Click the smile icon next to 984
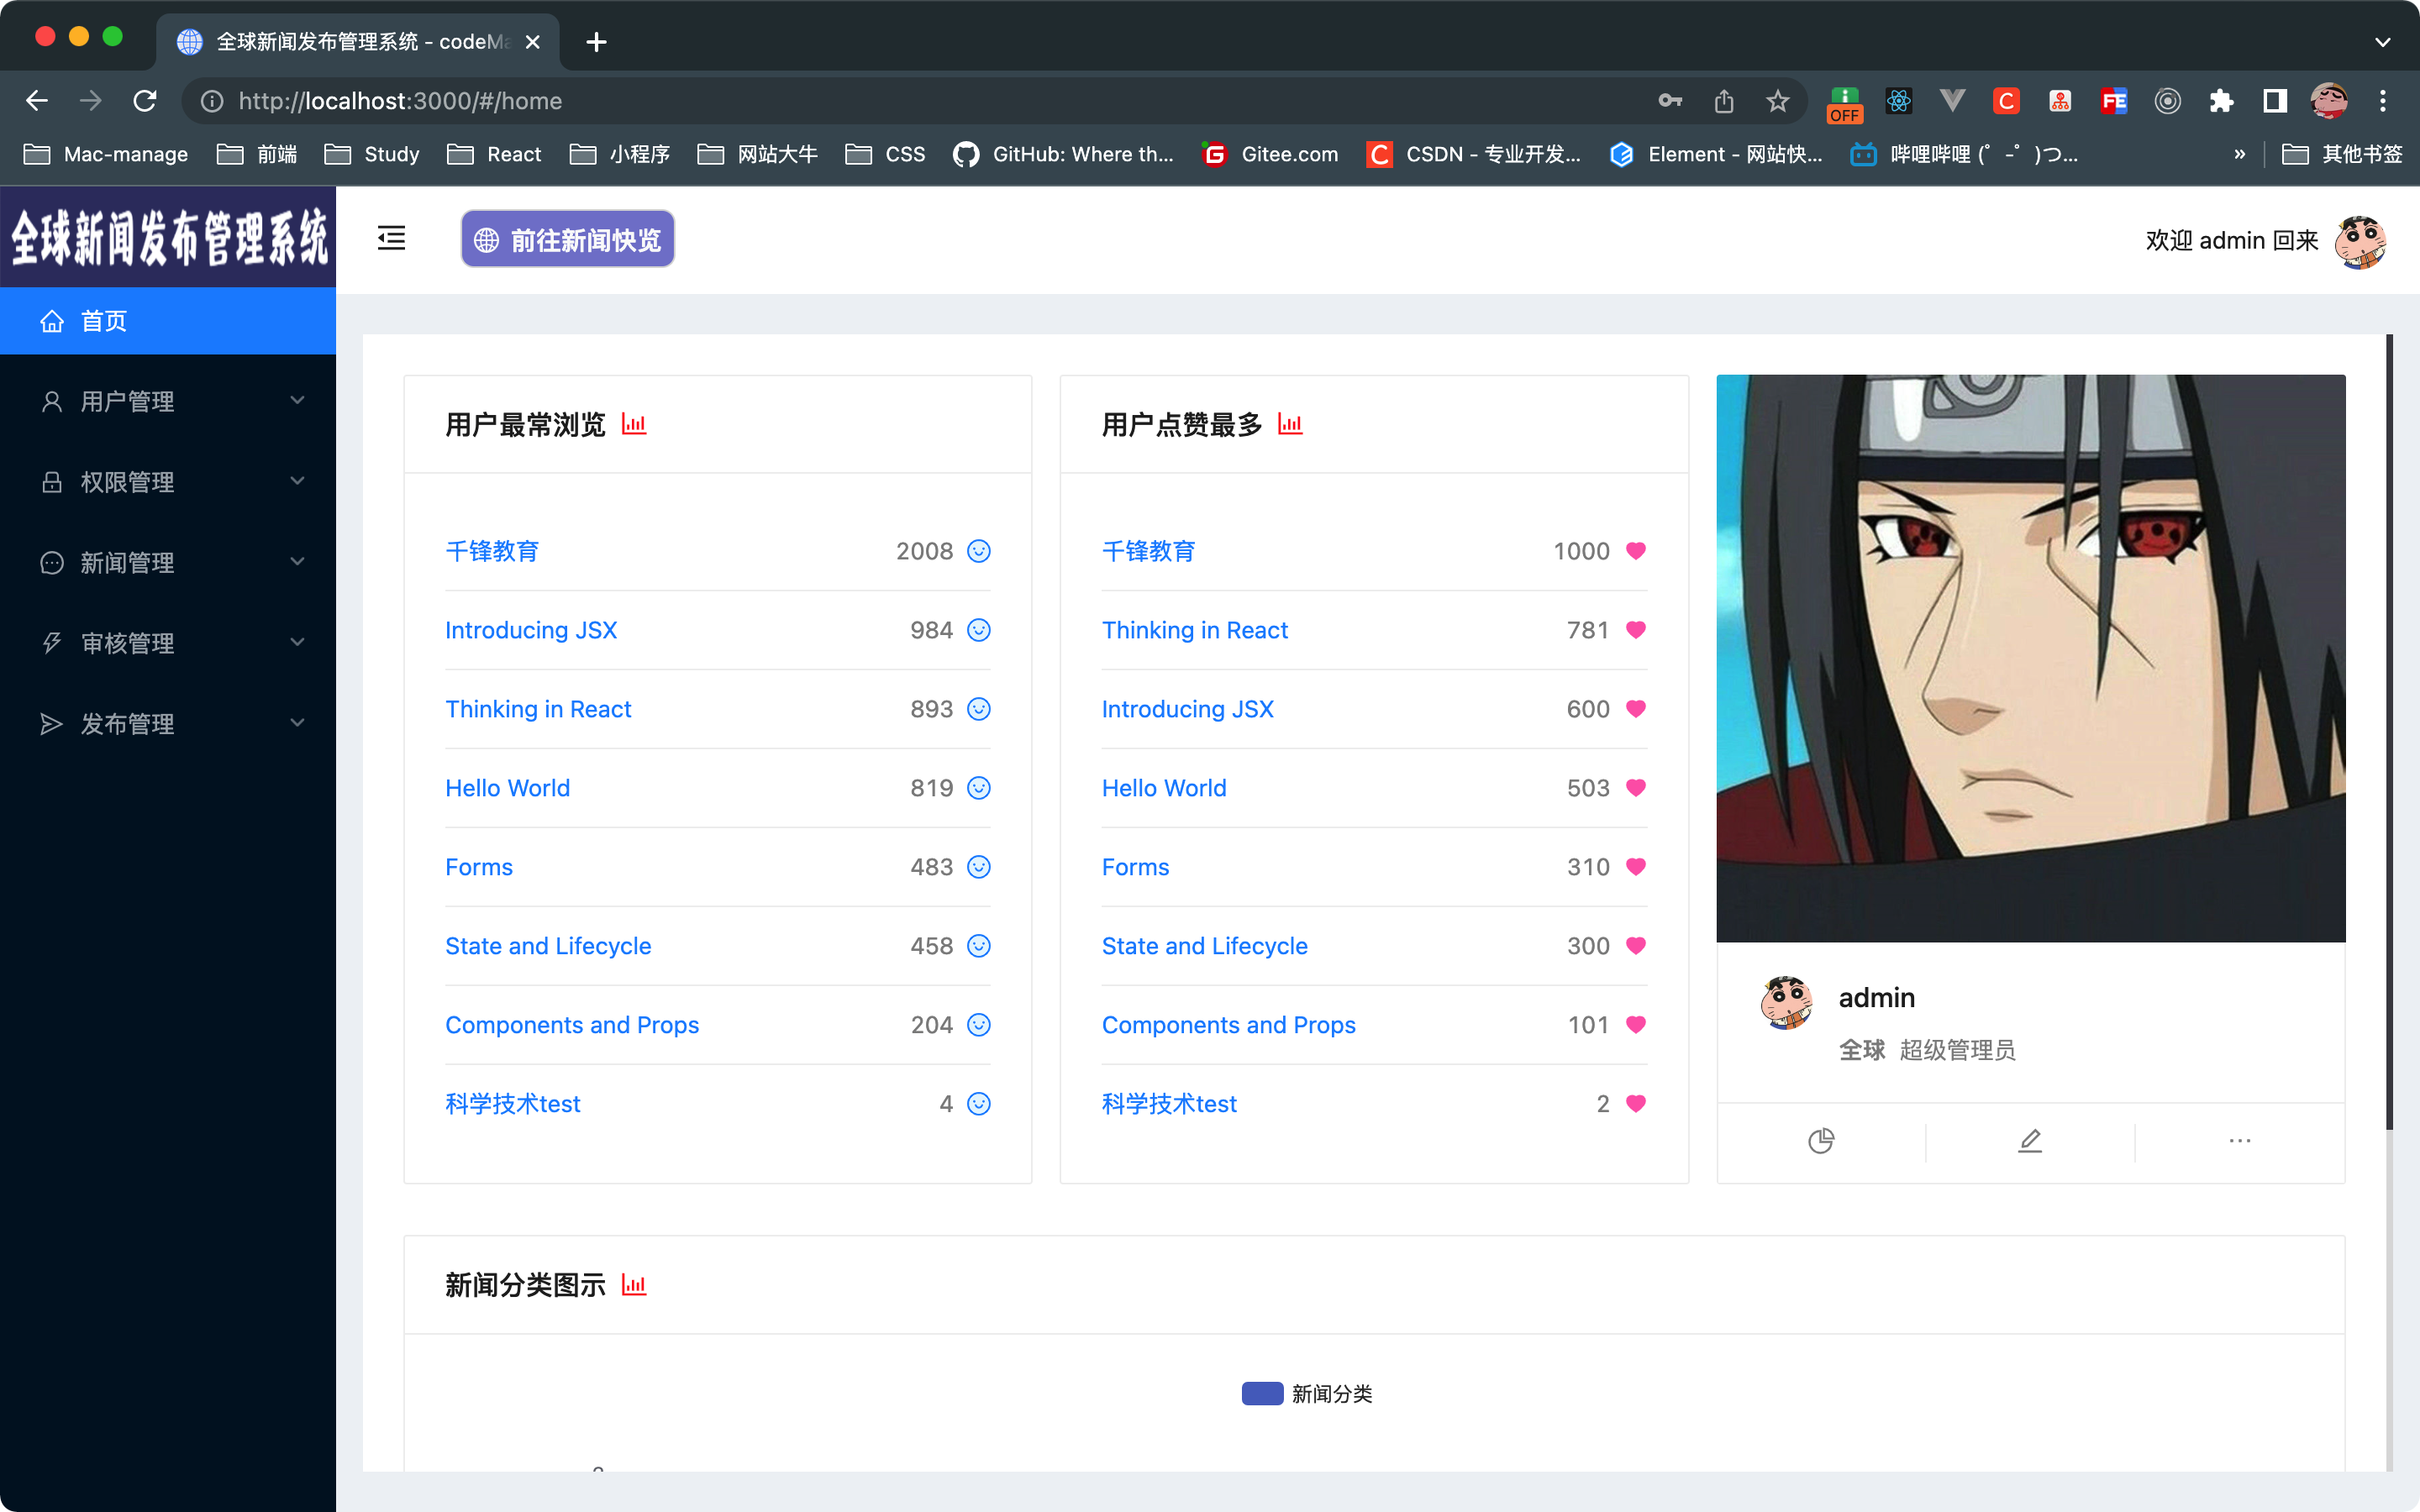Screen dimensions: 2420x1512 (979, 630)
